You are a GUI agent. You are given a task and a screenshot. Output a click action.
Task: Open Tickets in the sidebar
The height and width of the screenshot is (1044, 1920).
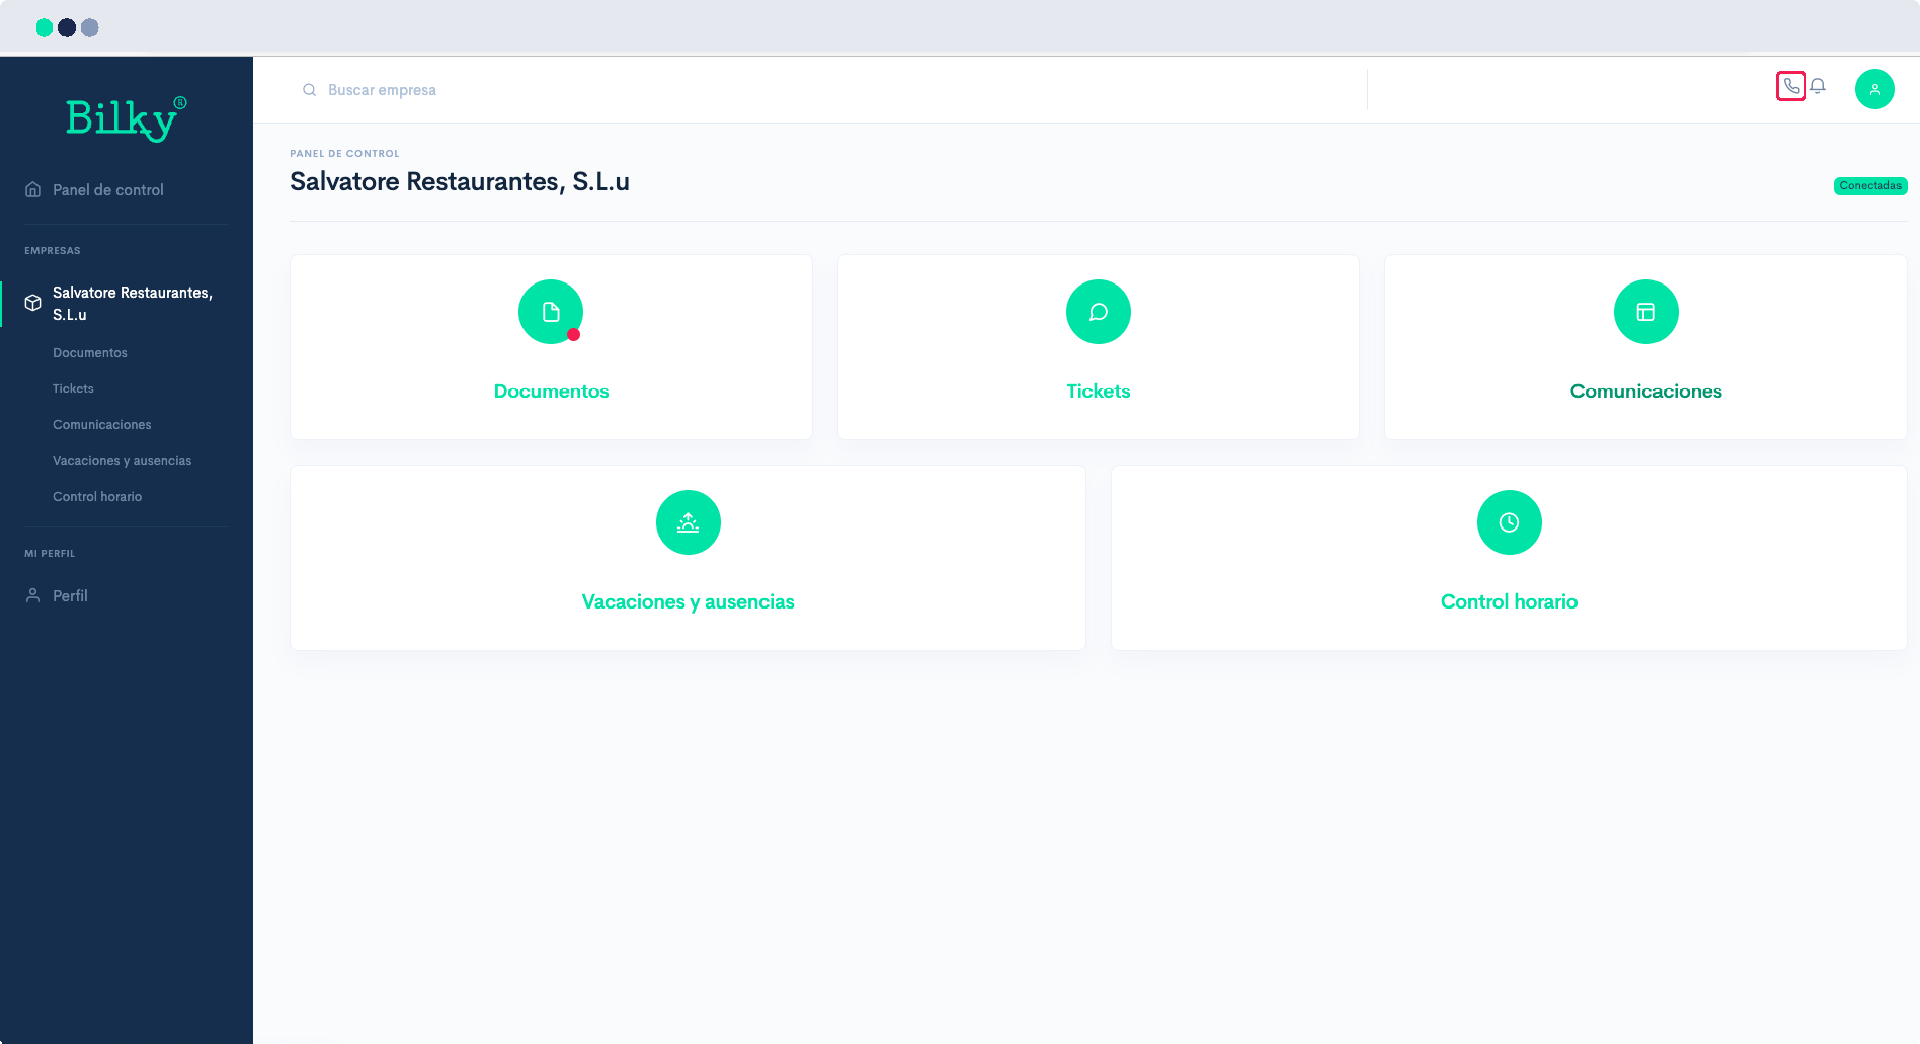click(x=73, y=389)
